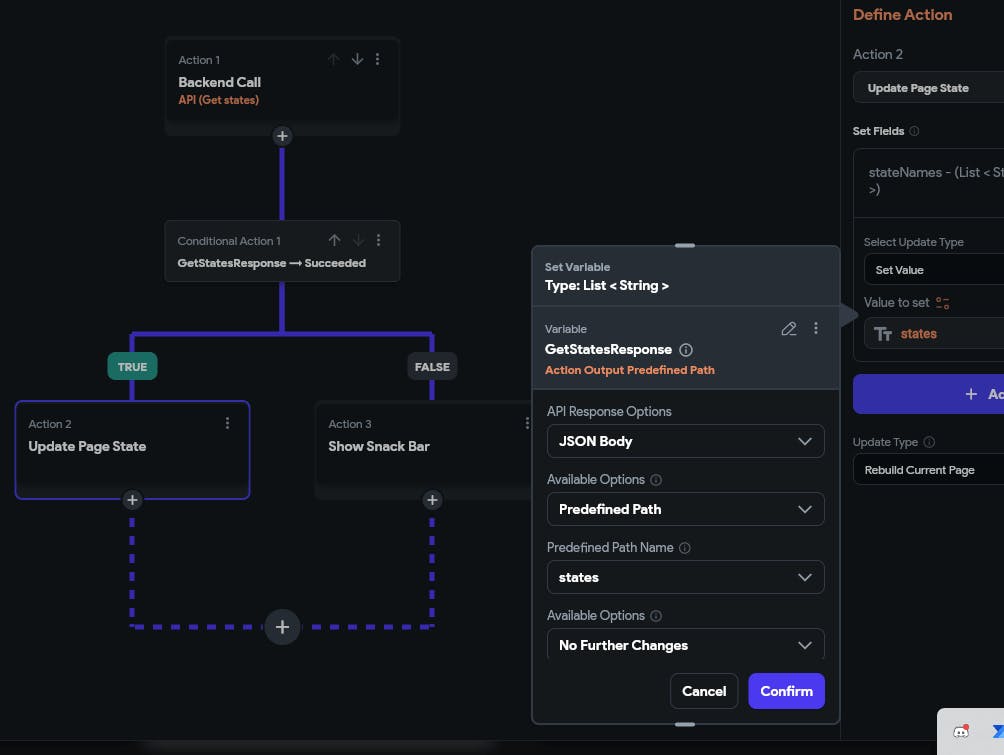
Task: Open Action 1 three-dot options menu
Action: [x=378, y=60]
